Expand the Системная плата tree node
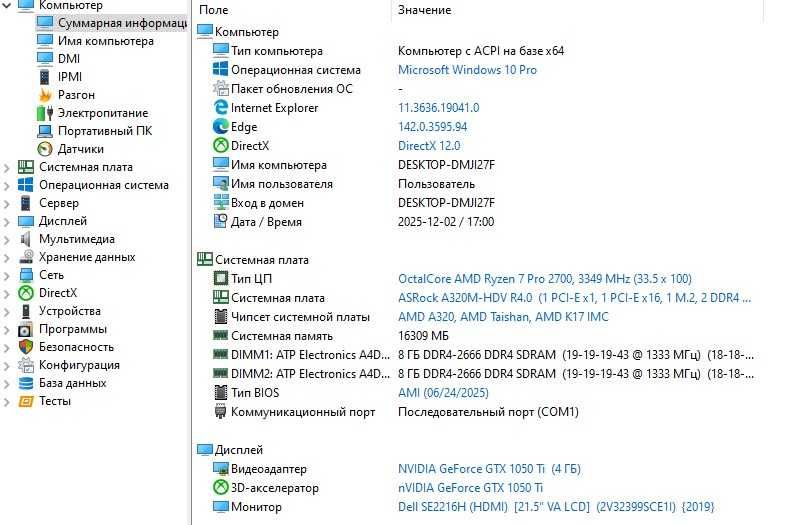 [7, 167]
